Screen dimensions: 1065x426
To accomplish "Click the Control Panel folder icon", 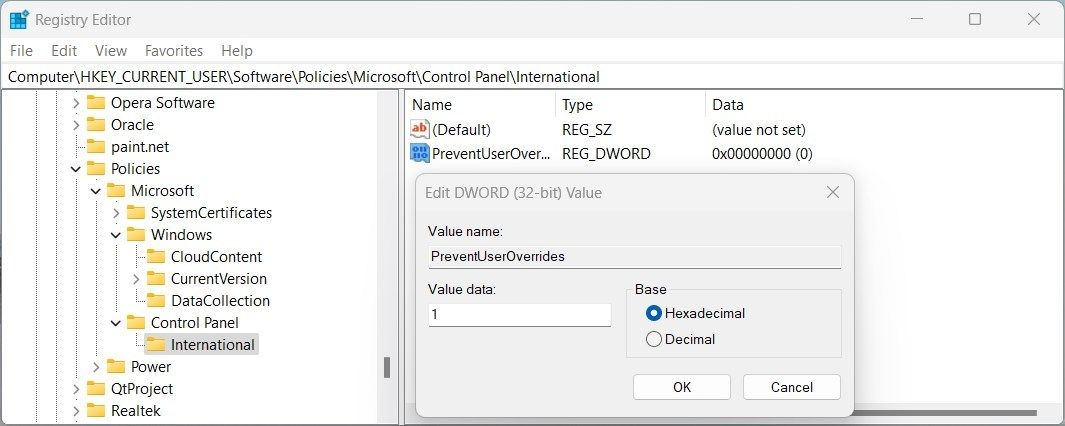I will tap(136, 323).
